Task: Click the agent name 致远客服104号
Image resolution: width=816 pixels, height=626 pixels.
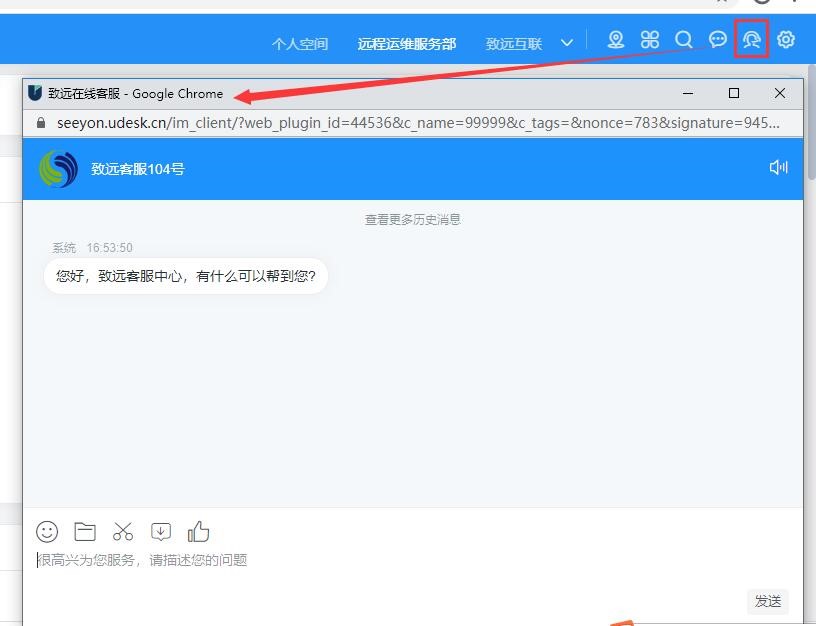Action: [137, 169]
